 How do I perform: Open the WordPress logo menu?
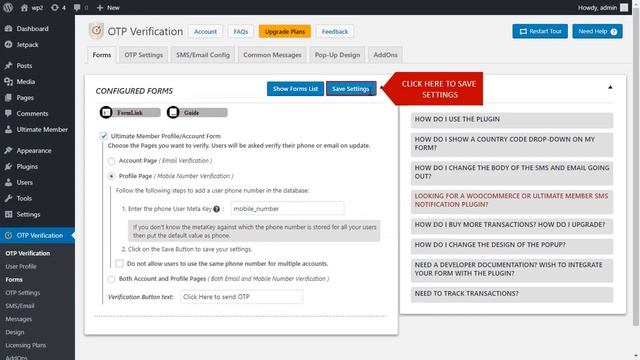pyautogui.click(x=8, y=7)
